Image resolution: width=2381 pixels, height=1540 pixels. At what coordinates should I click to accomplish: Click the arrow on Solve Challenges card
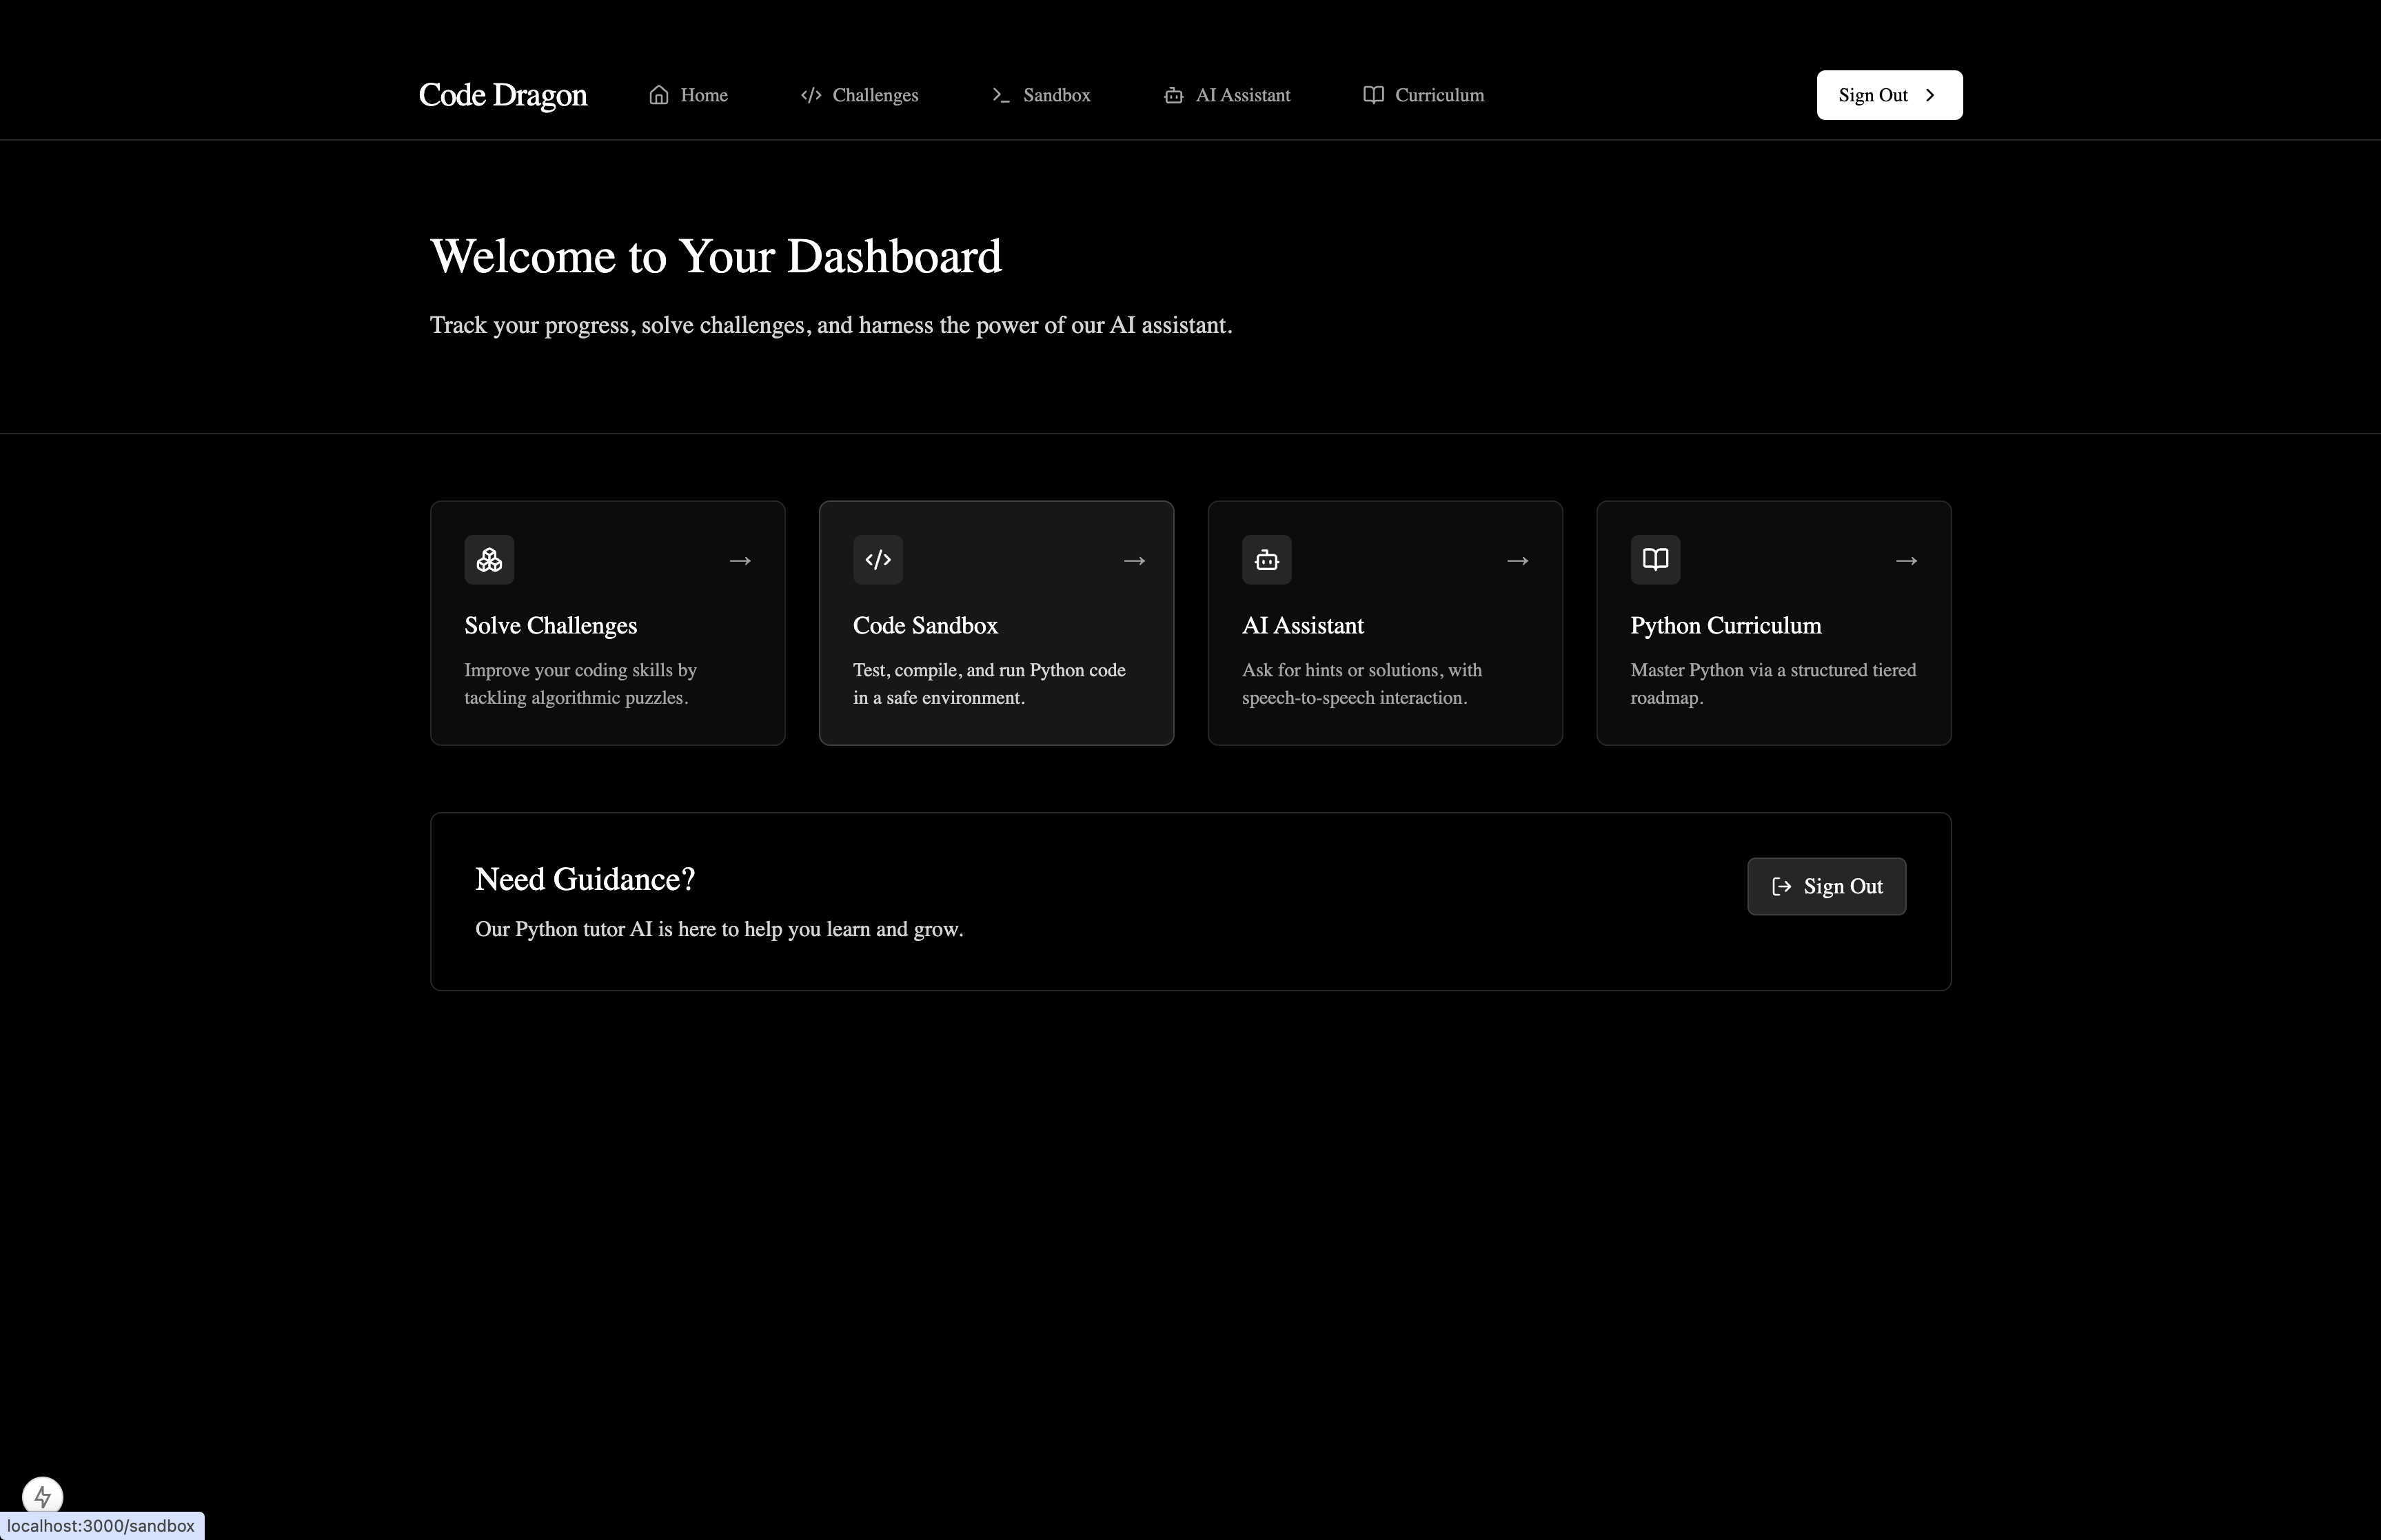tap(740, 561)
